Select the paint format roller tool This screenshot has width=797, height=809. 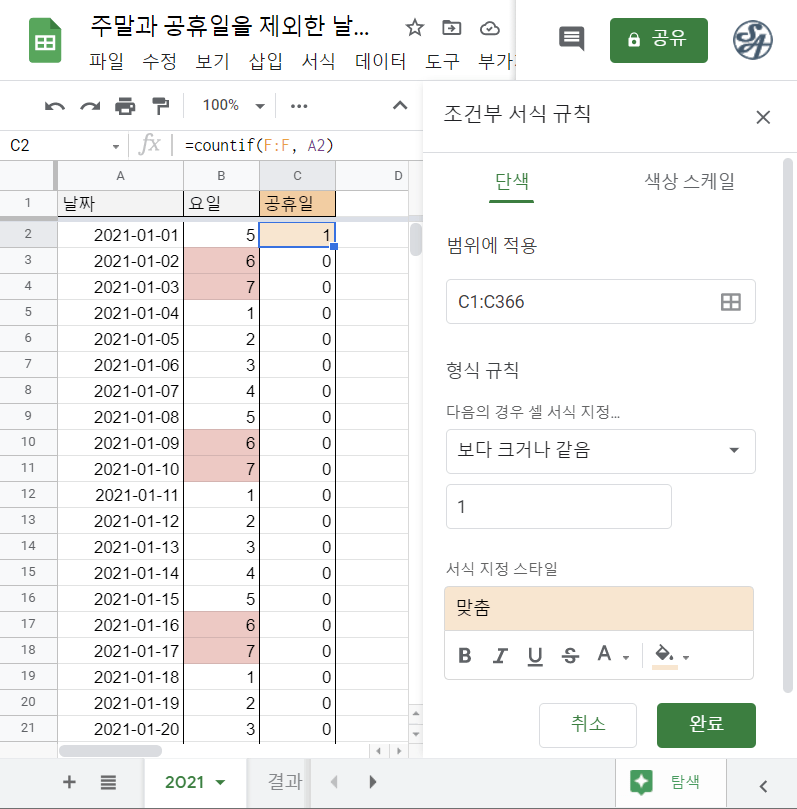tap(160, 106)
